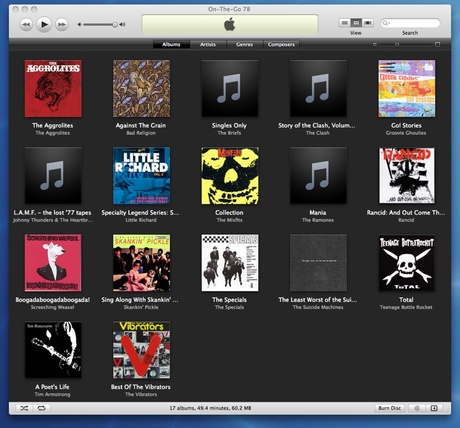Viewport: 460px width, 428px height.
Task: Click the large artwork icon beside size slider
Action: coord(437,44)
